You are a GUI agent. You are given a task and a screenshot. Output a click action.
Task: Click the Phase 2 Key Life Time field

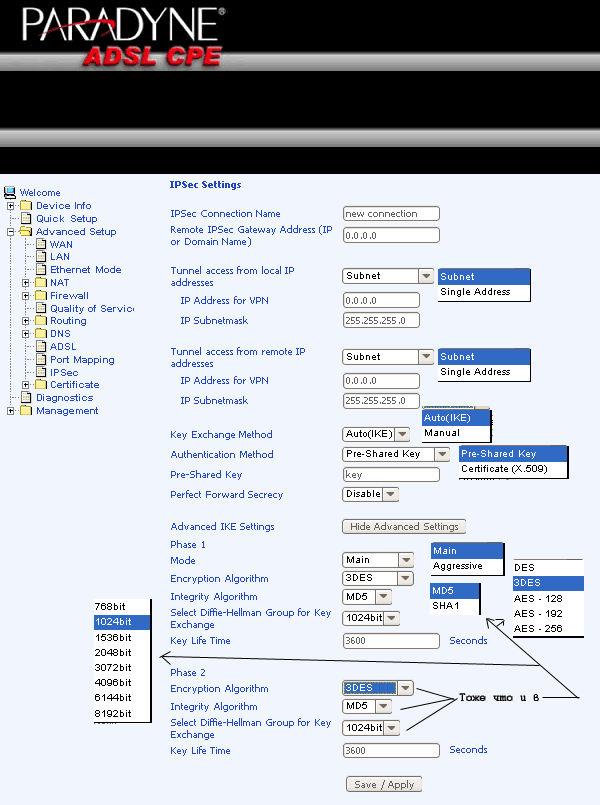[391, 751]
